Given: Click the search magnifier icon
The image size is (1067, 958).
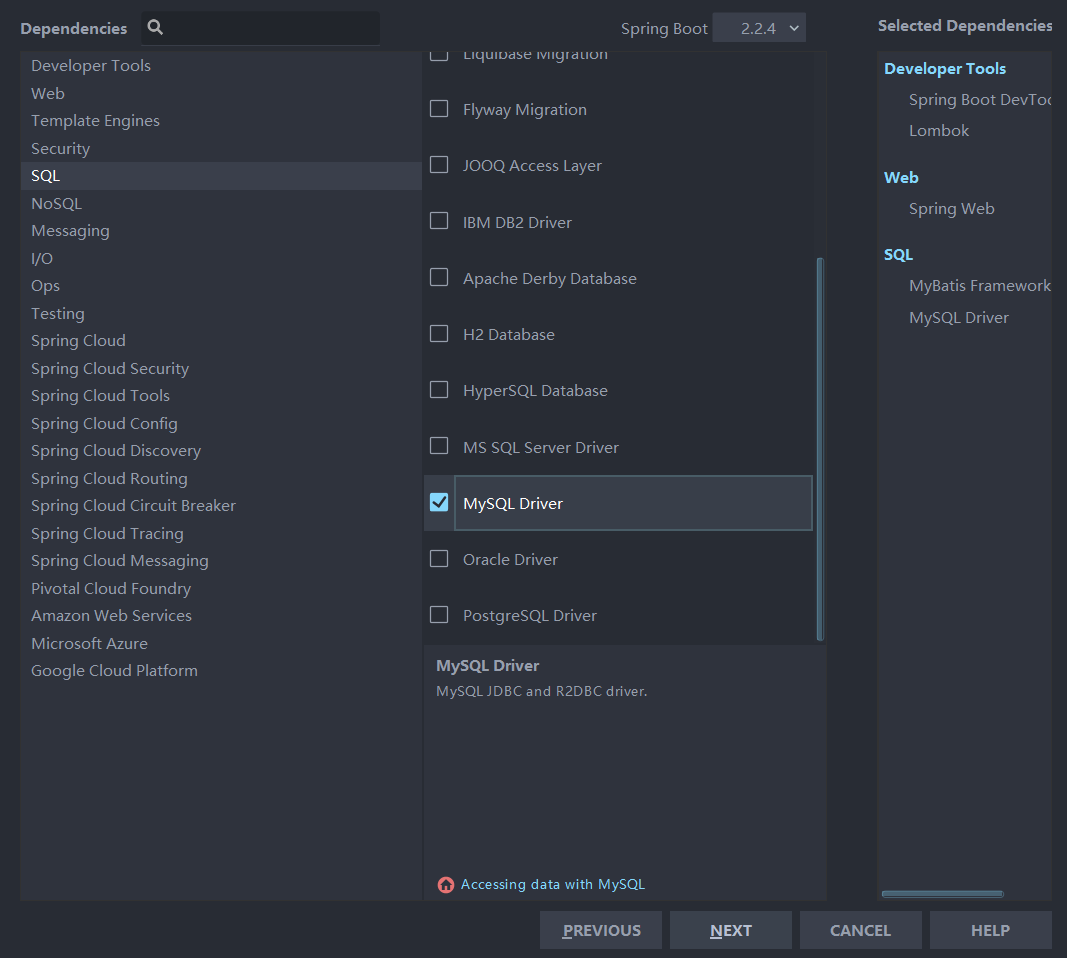Looking at the screenshot, I should [x=155, y=27].
